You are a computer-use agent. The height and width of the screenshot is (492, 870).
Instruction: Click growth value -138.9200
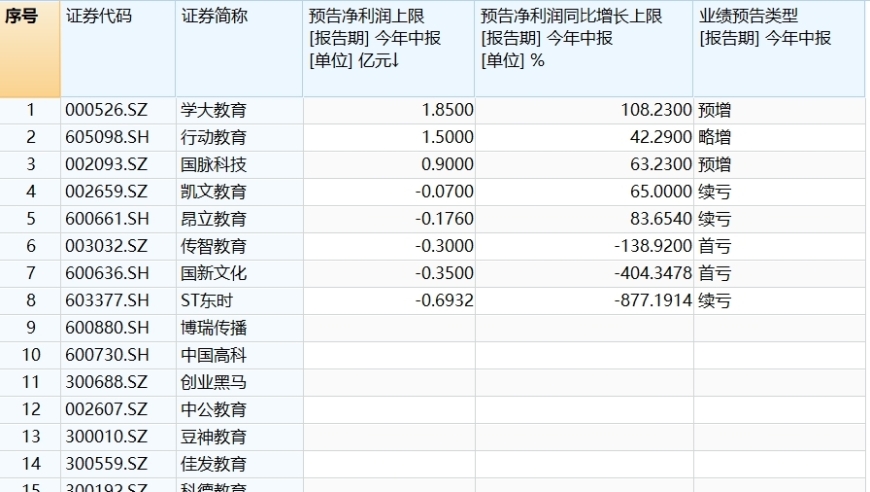coord(653,246)
